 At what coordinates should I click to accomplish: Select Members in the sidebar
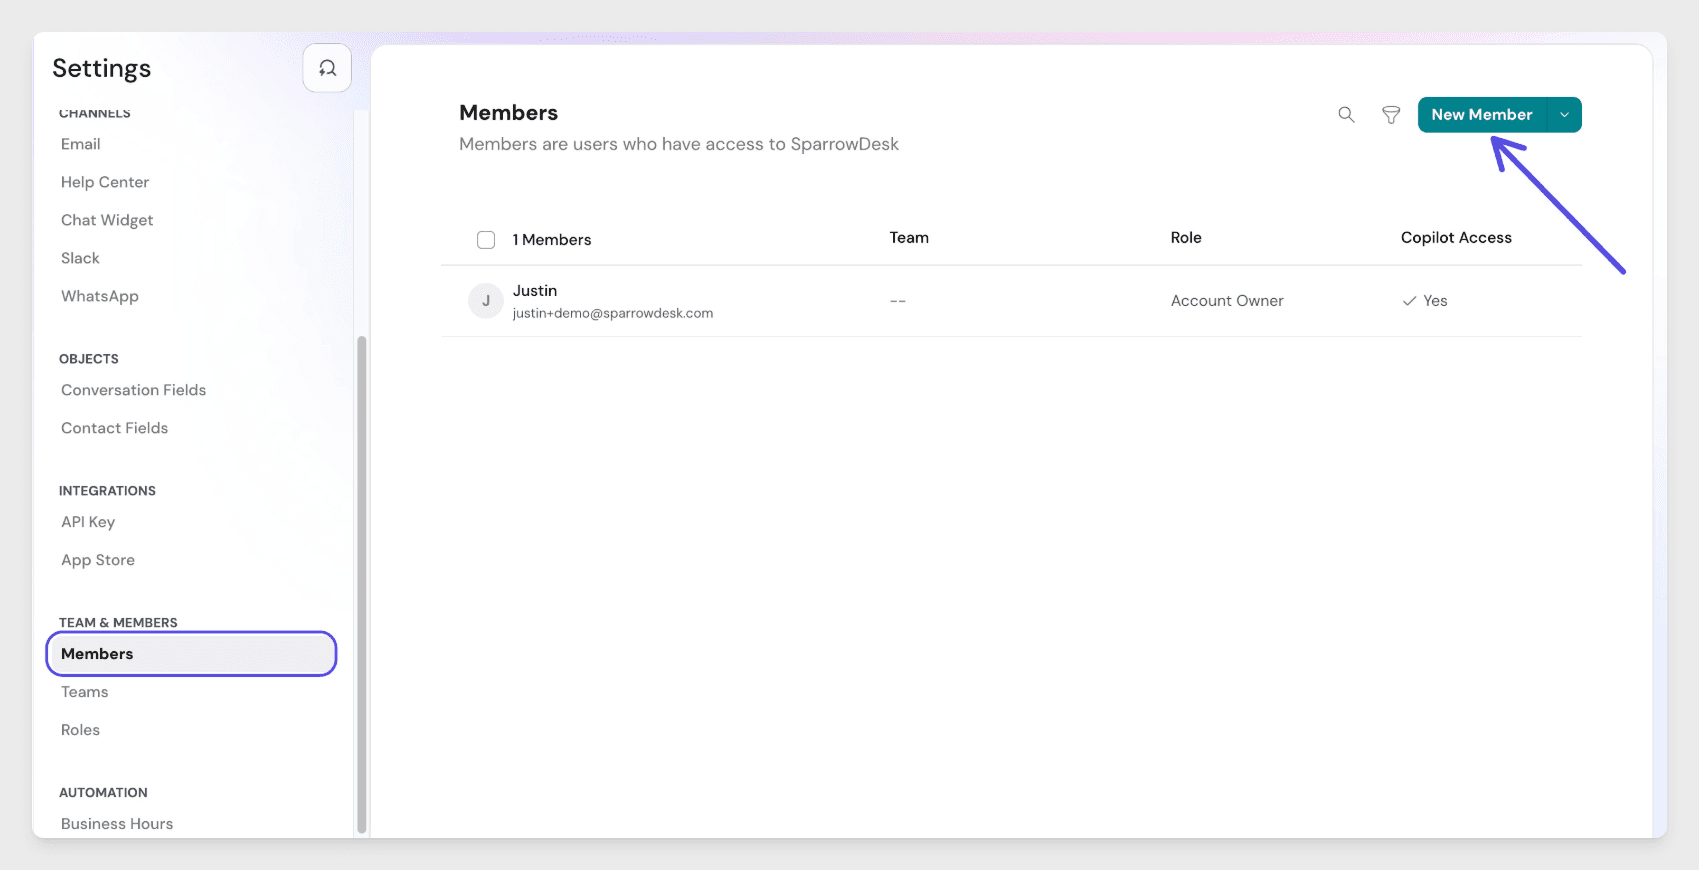pyautogui.click(x=191, y=654)
